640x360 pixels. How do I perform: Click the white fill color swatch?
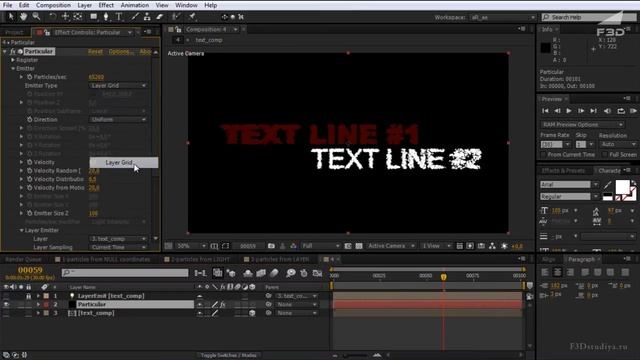pyautogui.click(x=622, y=187)
